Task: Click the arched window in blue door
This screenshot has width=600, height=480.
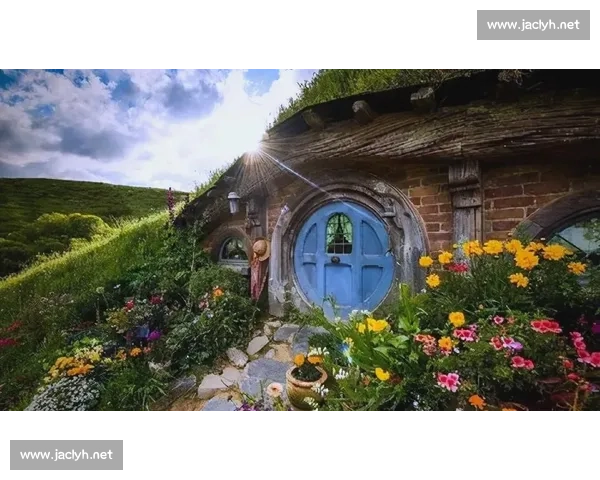Action: [x=339, y=233]
